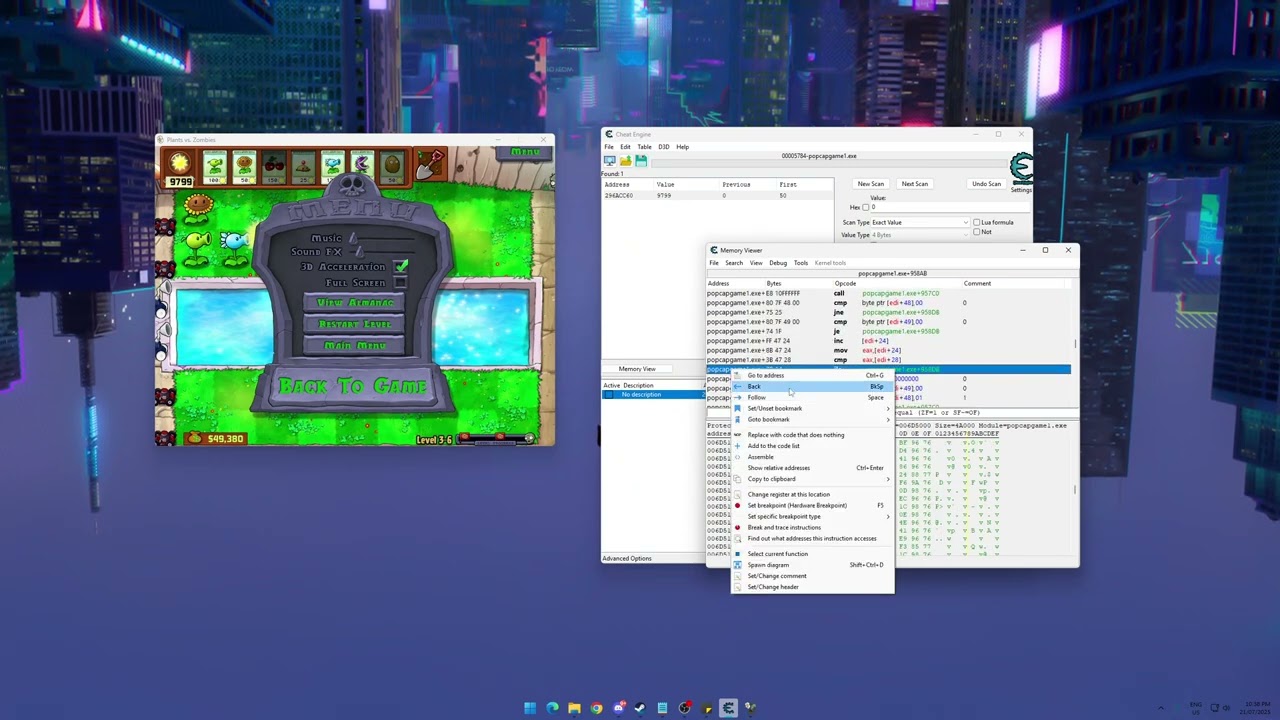Pick up the shovel tool
The width and height of the screenshot is (1280, 720).
click(430, 165)
